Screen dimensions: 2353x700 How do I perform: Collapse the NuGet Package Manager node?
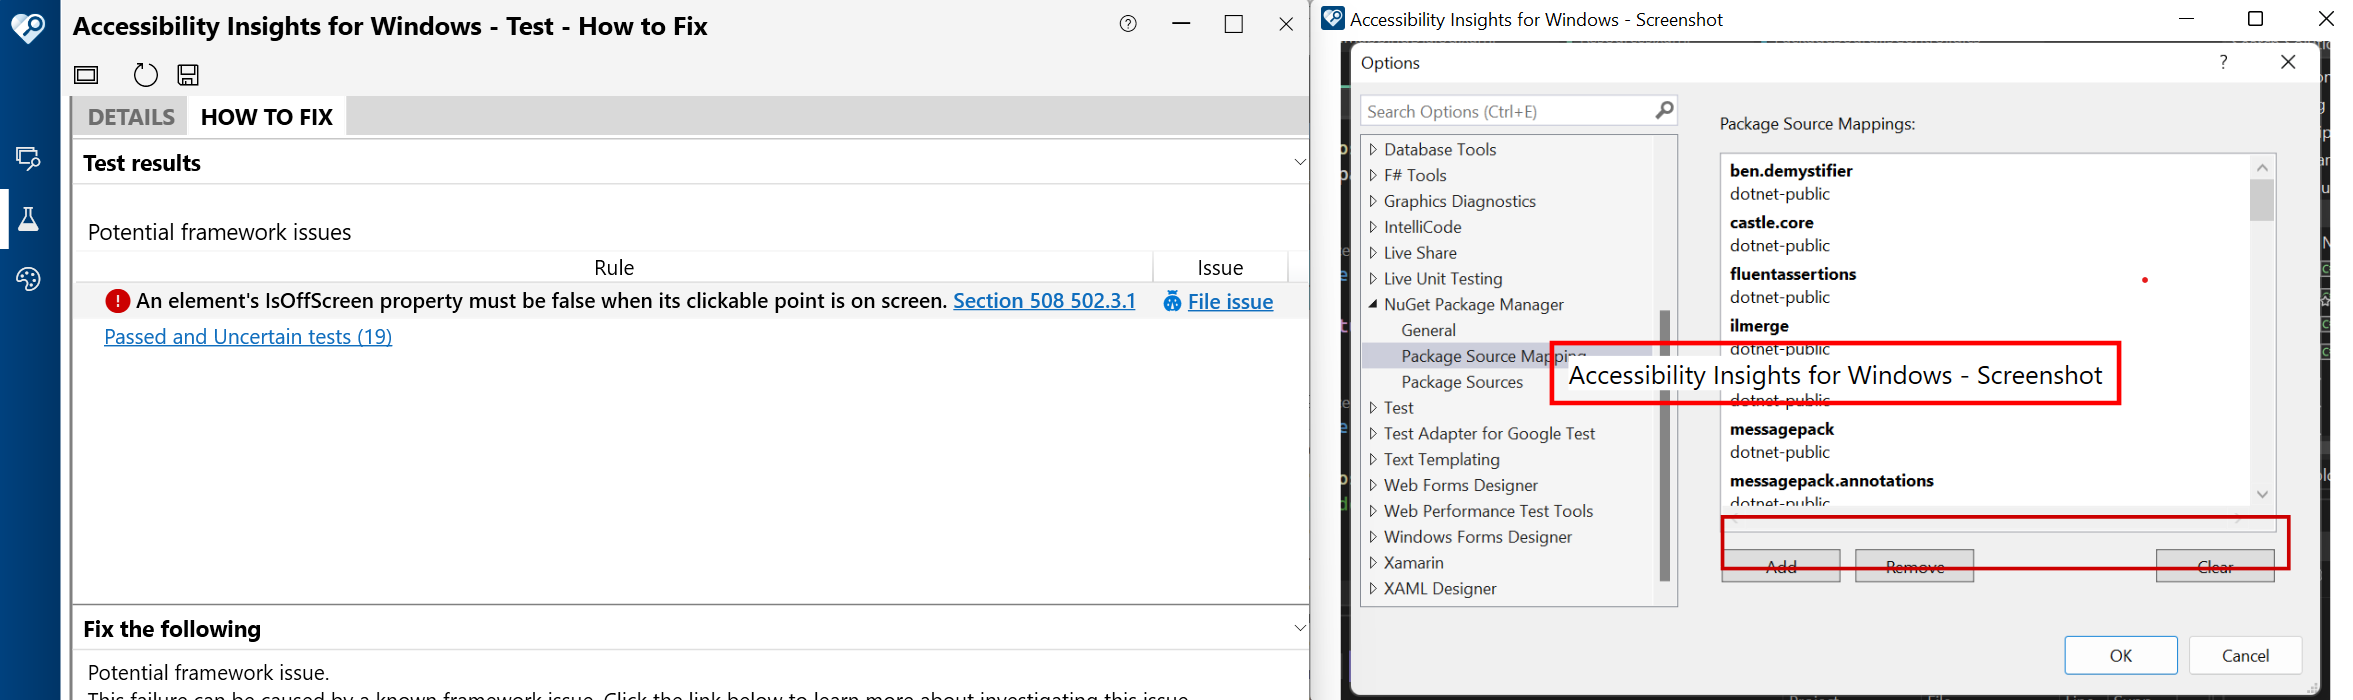(1373, 304)
